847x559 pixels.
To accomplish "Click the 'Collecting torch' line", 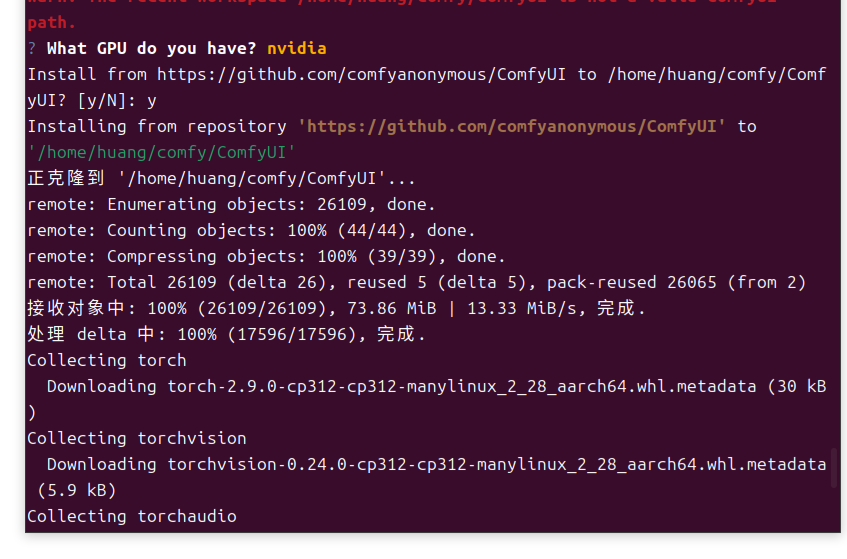I will [x=107, y=360].
